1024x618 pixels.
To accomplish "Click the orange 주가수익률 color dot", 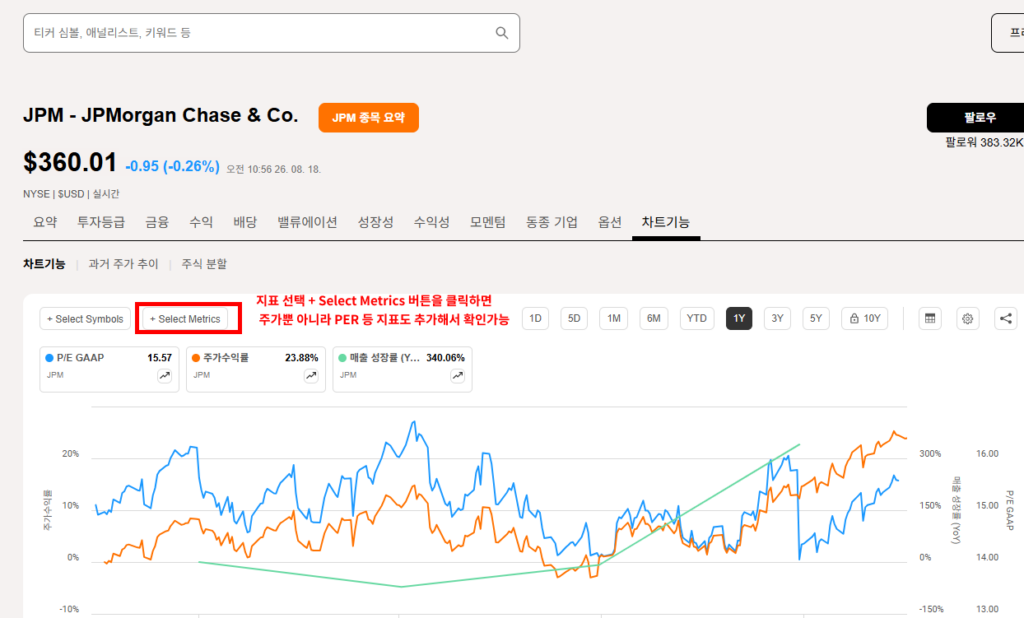I will (x=195, y=358).
